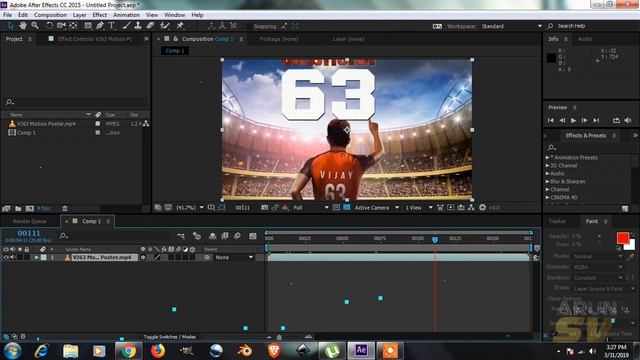Select the Pan Behind anchor tool
Viewport: 640px width, 360px height.
tap(73, 26)
